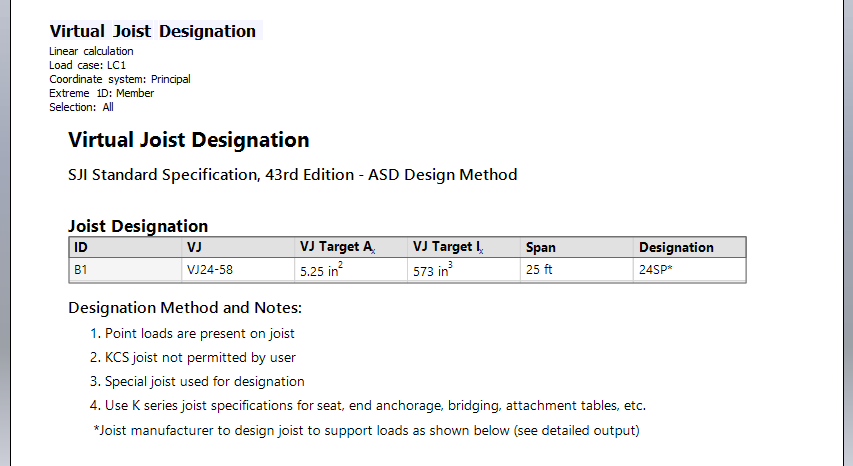Click the KCS joist not permitted note
This screenshot has width=853, height=466.
pos(200,357)
